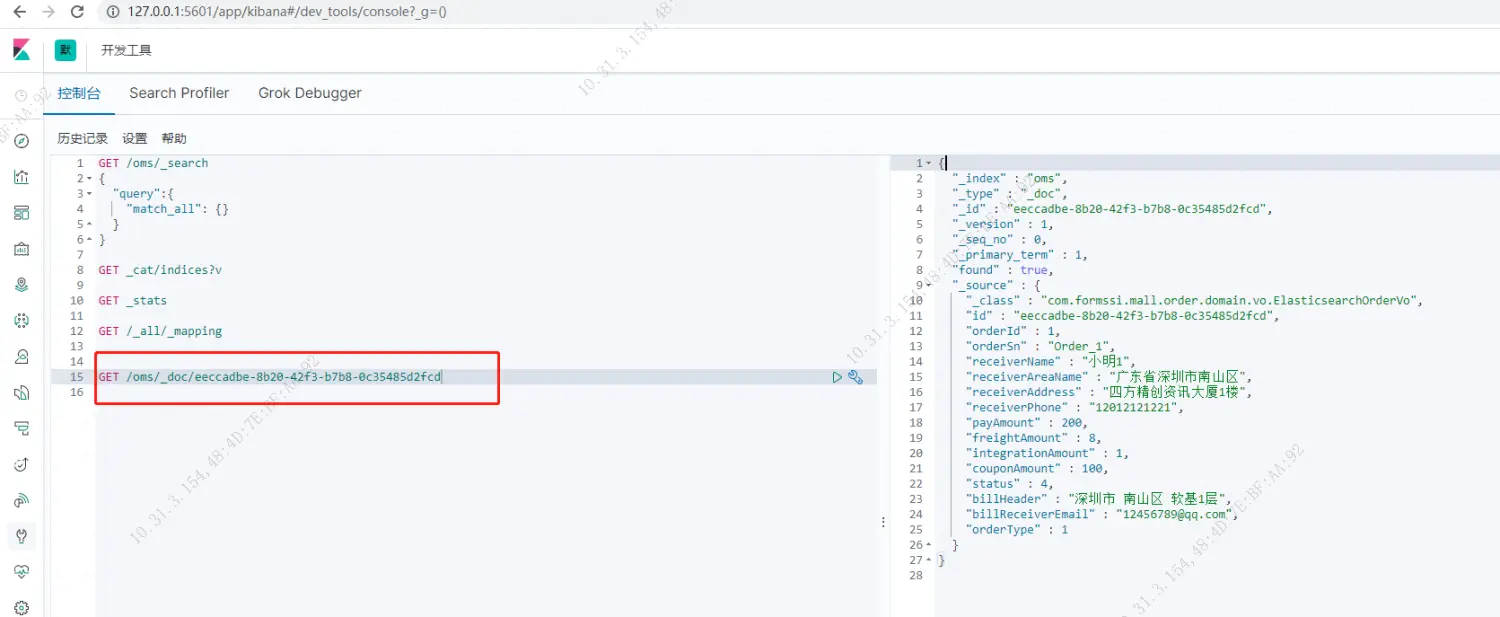Click the editor pane resize handle
This screenshot has width=1500, height=617.
tap(883, 522)
